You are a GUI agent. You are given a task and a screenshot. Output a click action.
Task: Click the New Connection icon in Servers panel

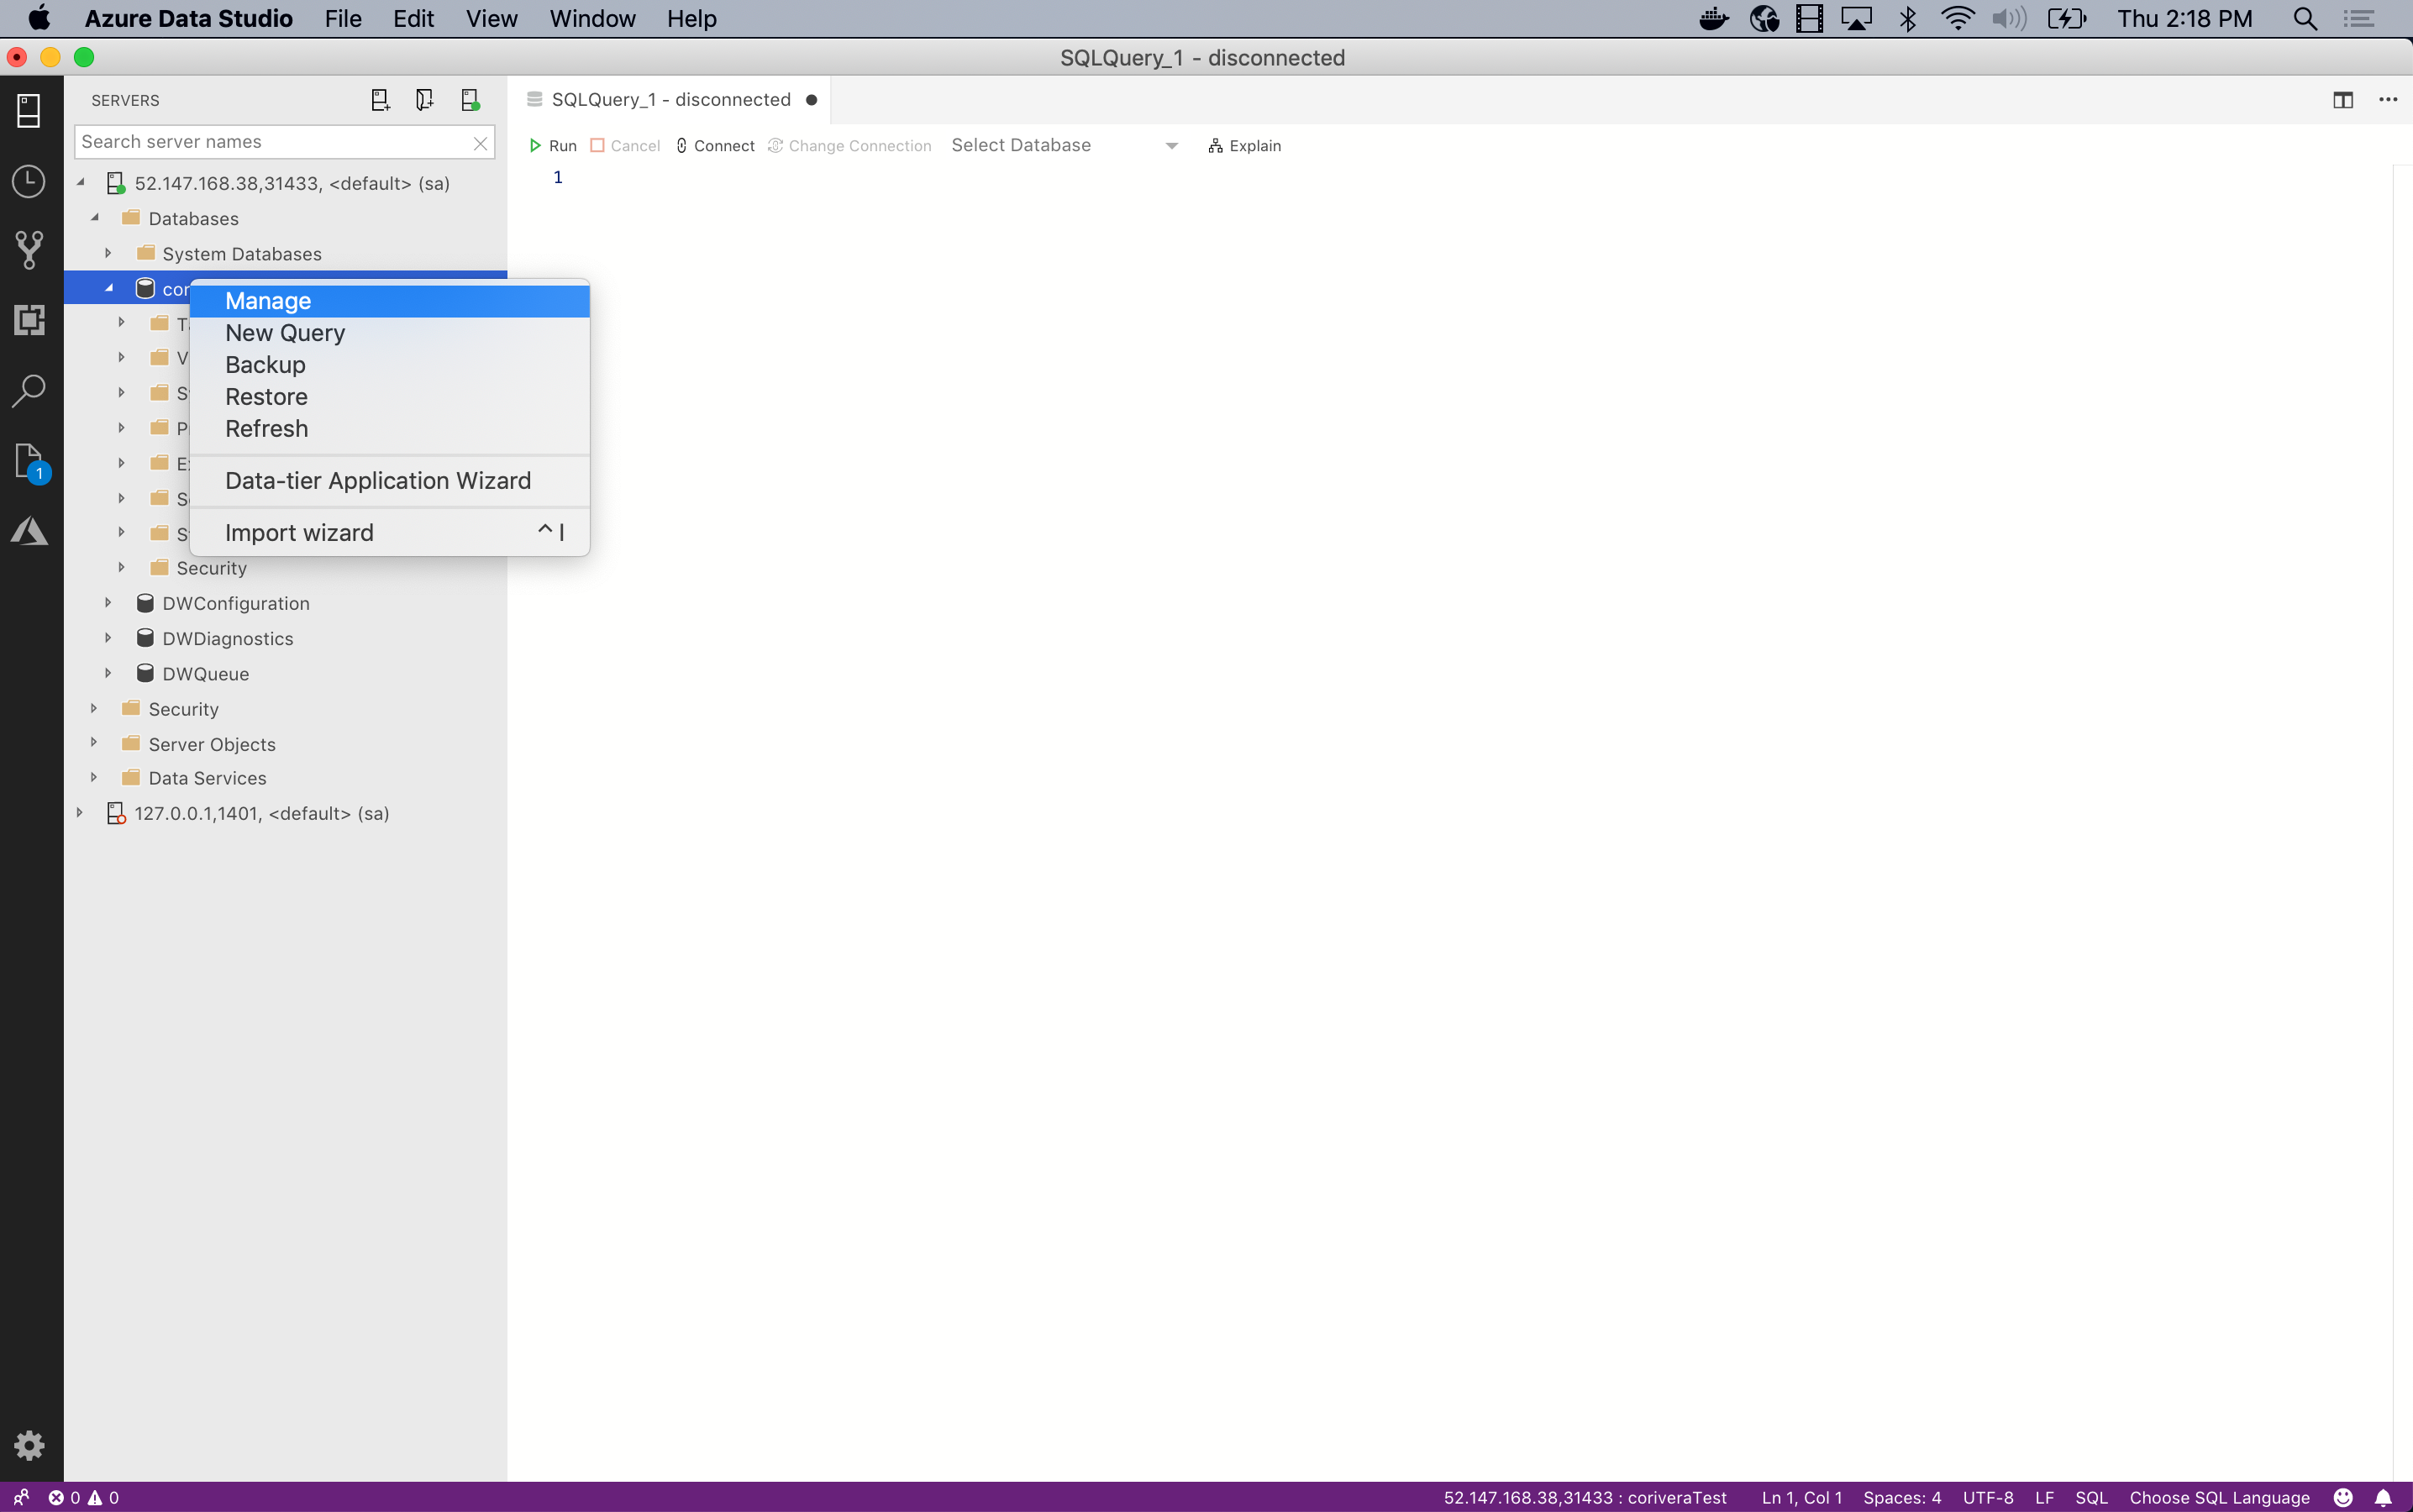(379, 99)
